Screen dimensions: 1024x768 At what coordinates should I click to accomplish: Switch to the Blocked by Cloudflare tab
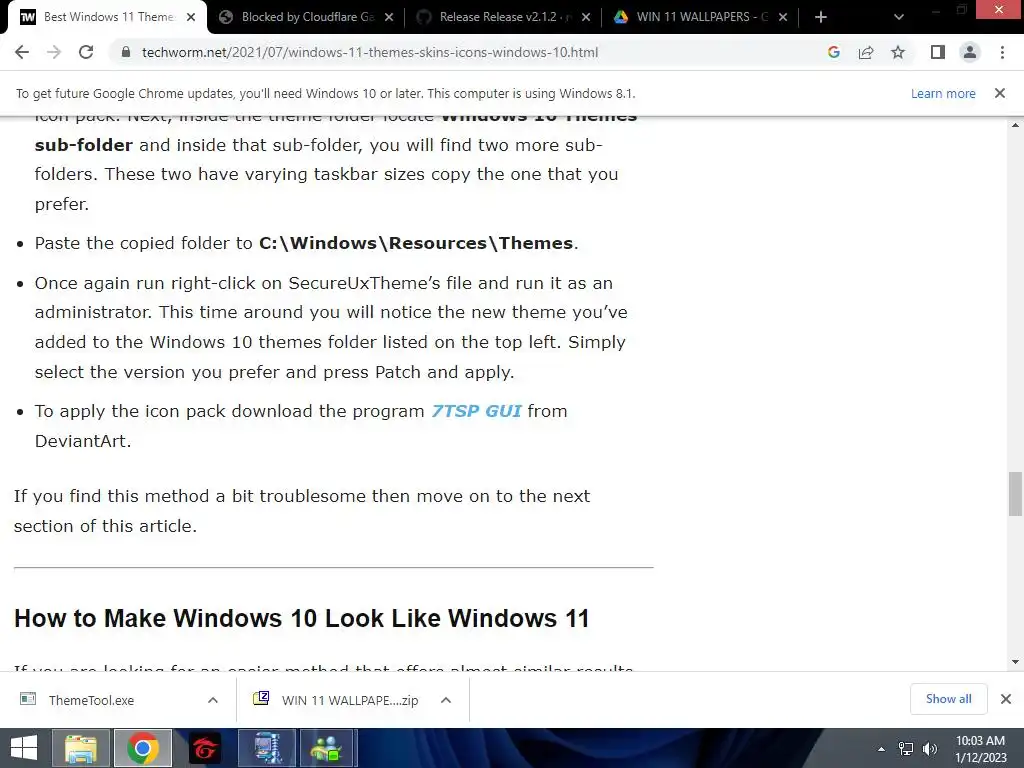[307, 17]
